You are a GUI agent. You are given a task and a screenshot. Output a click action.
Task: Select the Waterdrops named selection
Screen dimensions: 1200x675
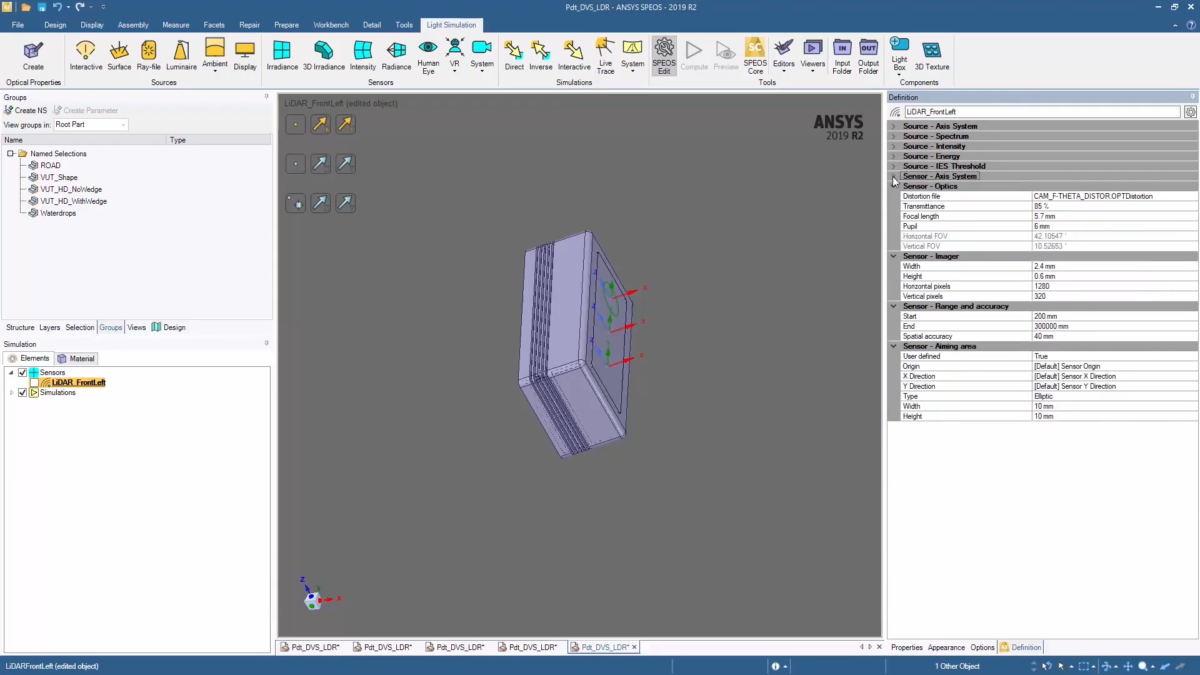pyautogui.click(x=58, y=213)
